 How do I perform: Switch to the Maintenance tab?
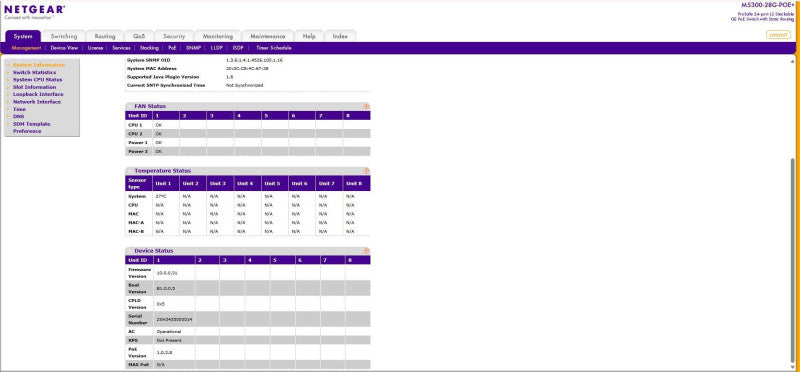pyautogui.click(x=268, y=36)
